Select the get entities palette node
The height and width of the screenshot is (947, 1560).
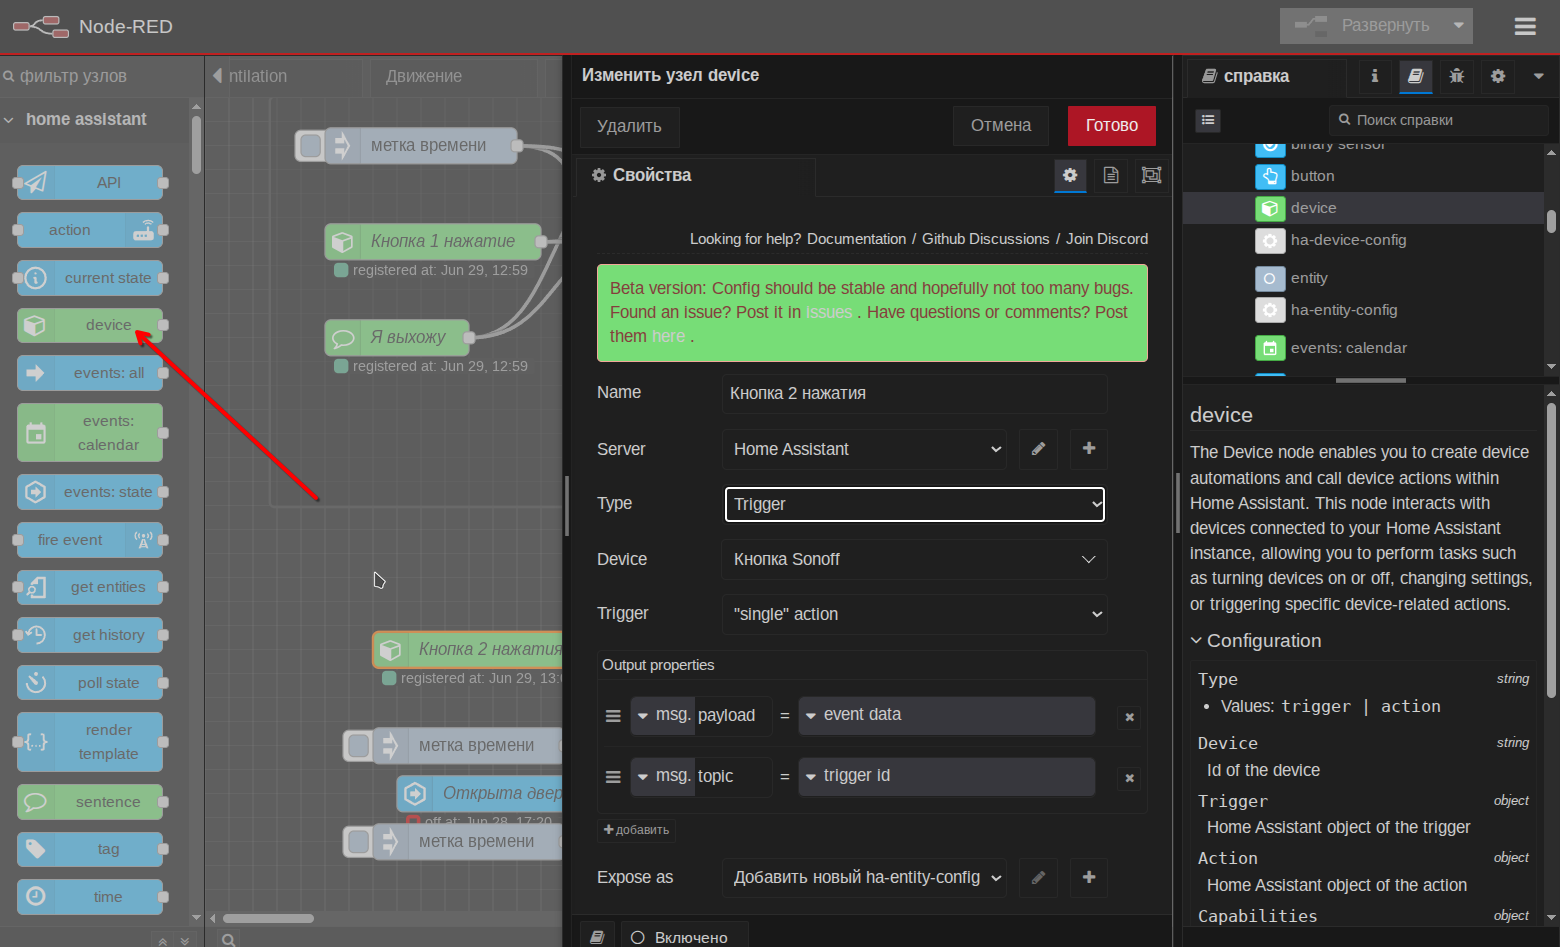point(90,587)
